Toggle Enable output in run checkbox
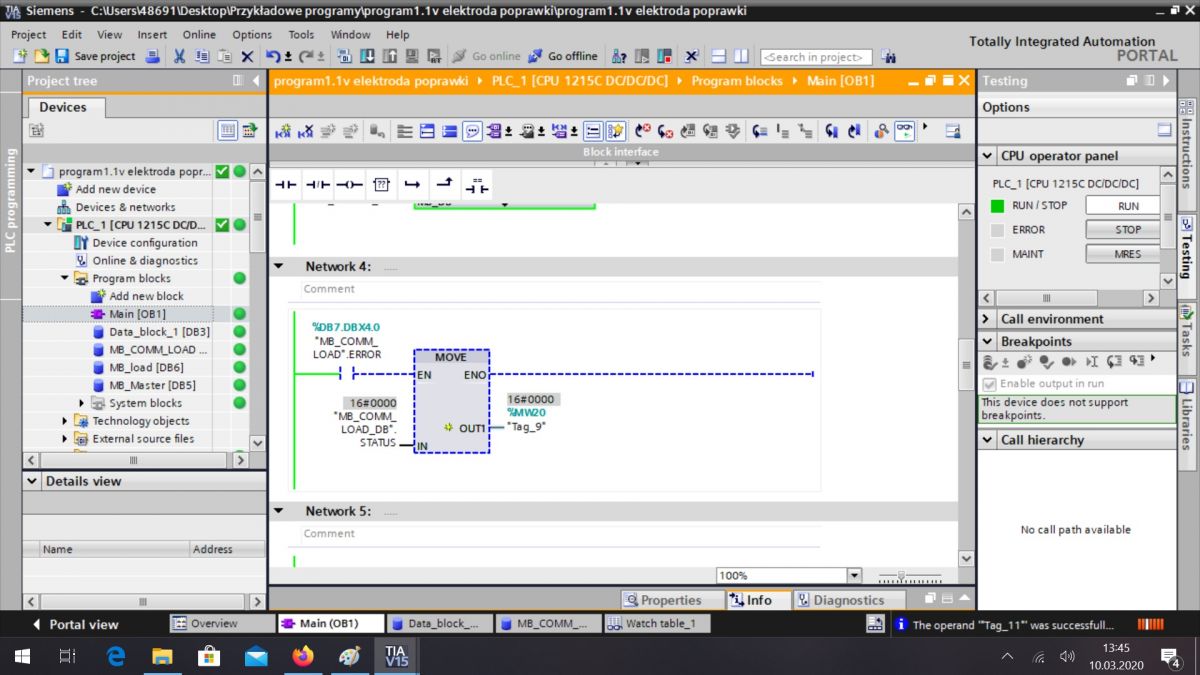The image size is (1200, 675). tap(990, 384)
